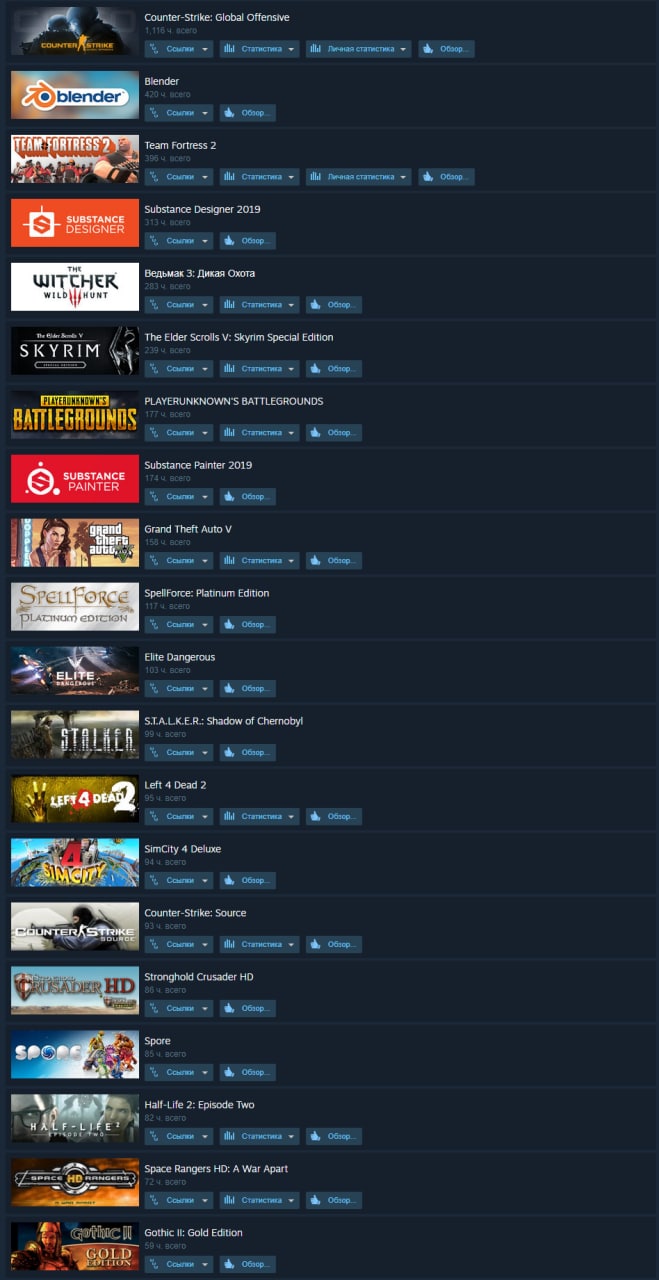The width and height of the screenshot is (659, 1280).
Task: Expand Статистика dropdown for Left 4 Dead 2
Action: click(x=259, y=817)
